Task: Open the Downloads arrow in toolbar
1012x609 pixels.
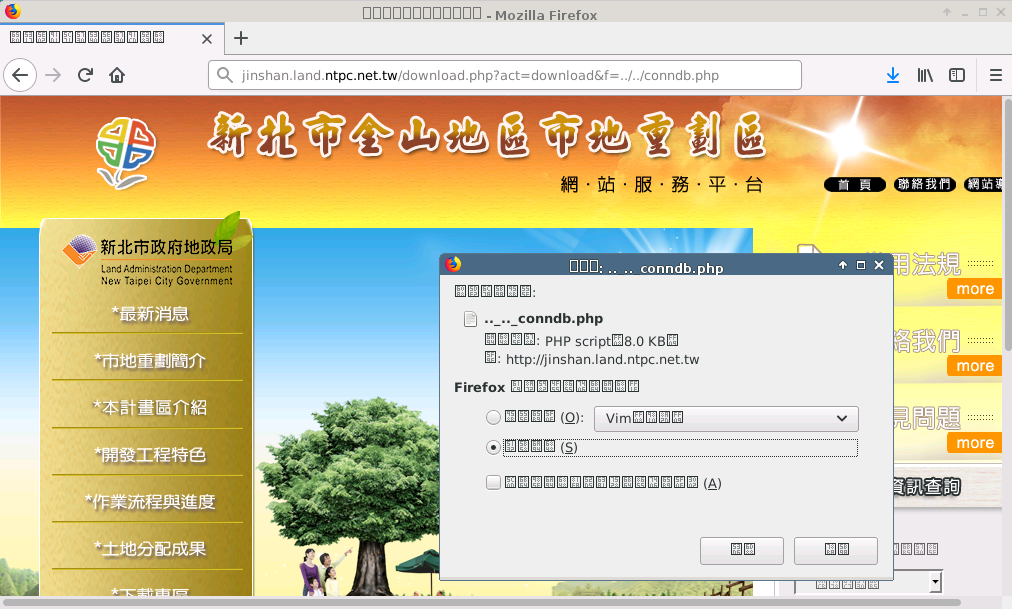Action: tap(893, 75)
